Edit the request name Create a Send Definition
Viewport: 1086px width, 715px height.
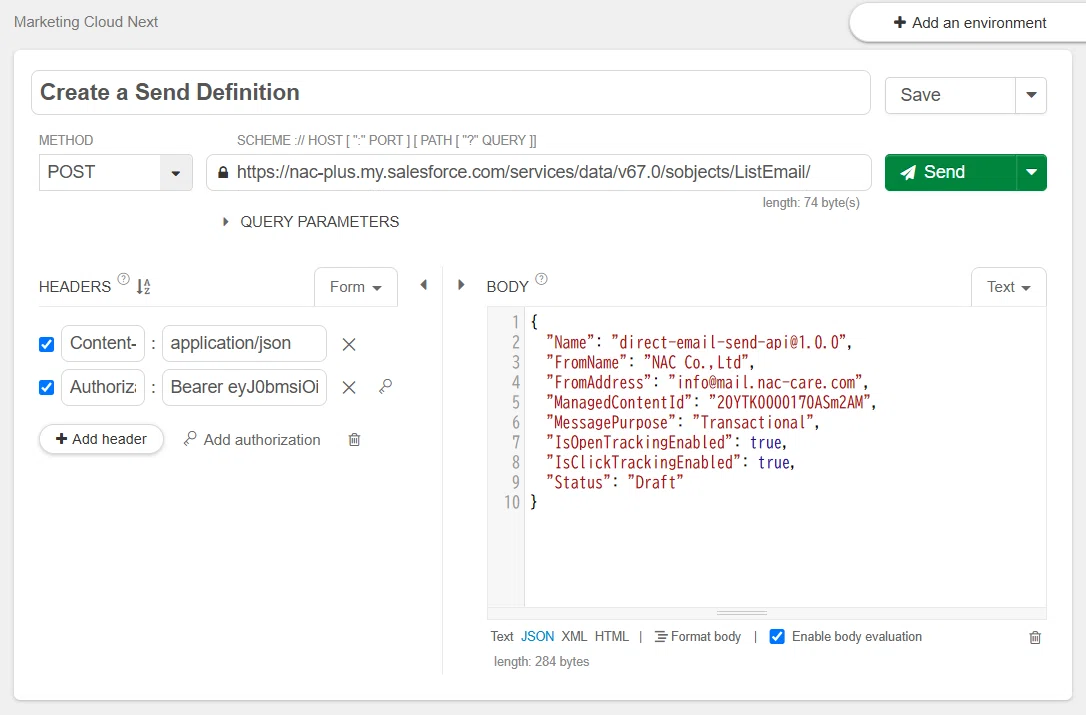(451, 92)
